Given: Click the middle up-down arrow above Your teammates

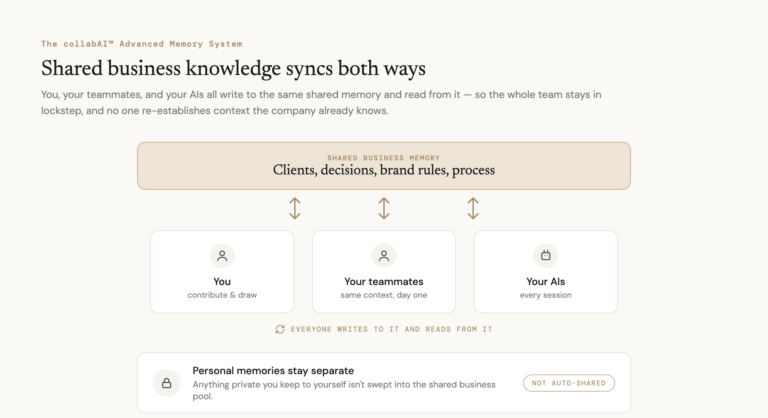Looking at the screenshot, I should point(384,208).
